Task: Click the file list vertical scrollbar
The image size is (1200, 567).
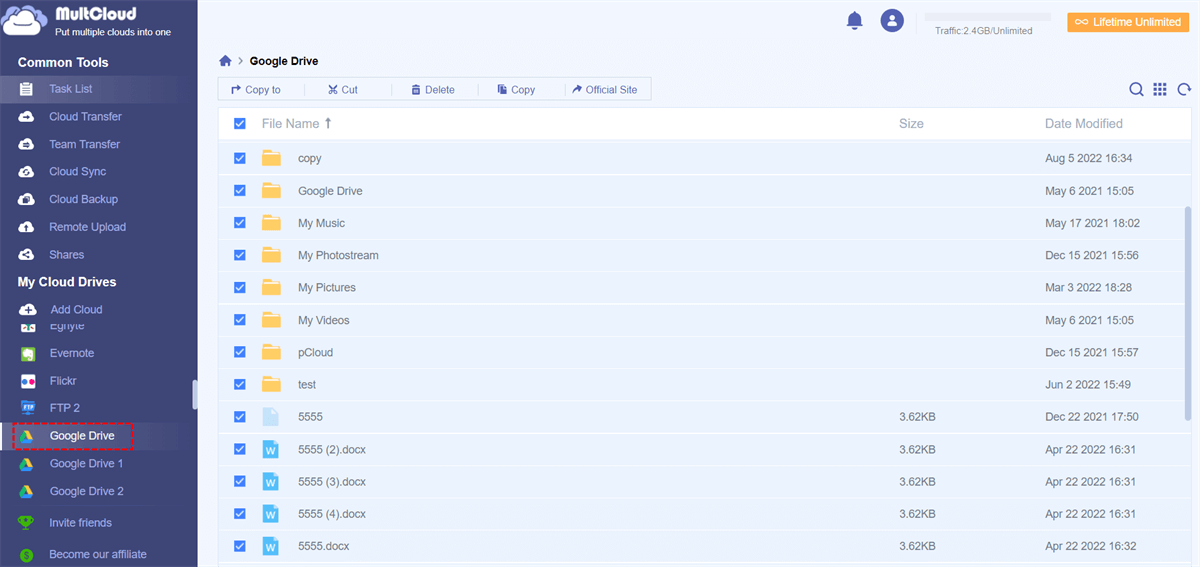Action: (1188, 313)
